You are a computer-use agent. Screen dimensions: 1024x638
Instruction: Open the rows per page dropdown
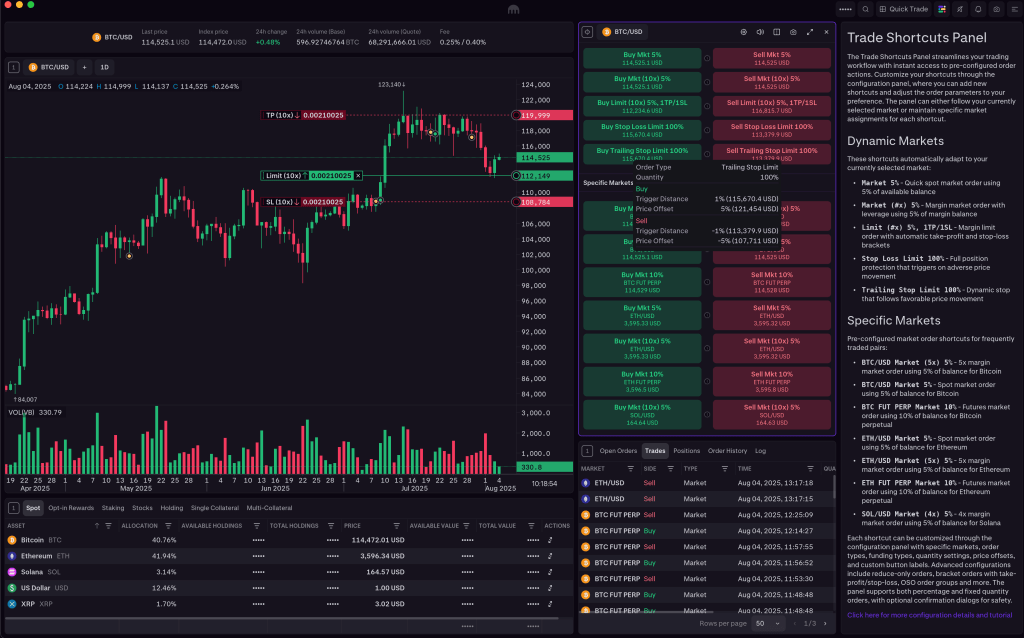point(767,623)
